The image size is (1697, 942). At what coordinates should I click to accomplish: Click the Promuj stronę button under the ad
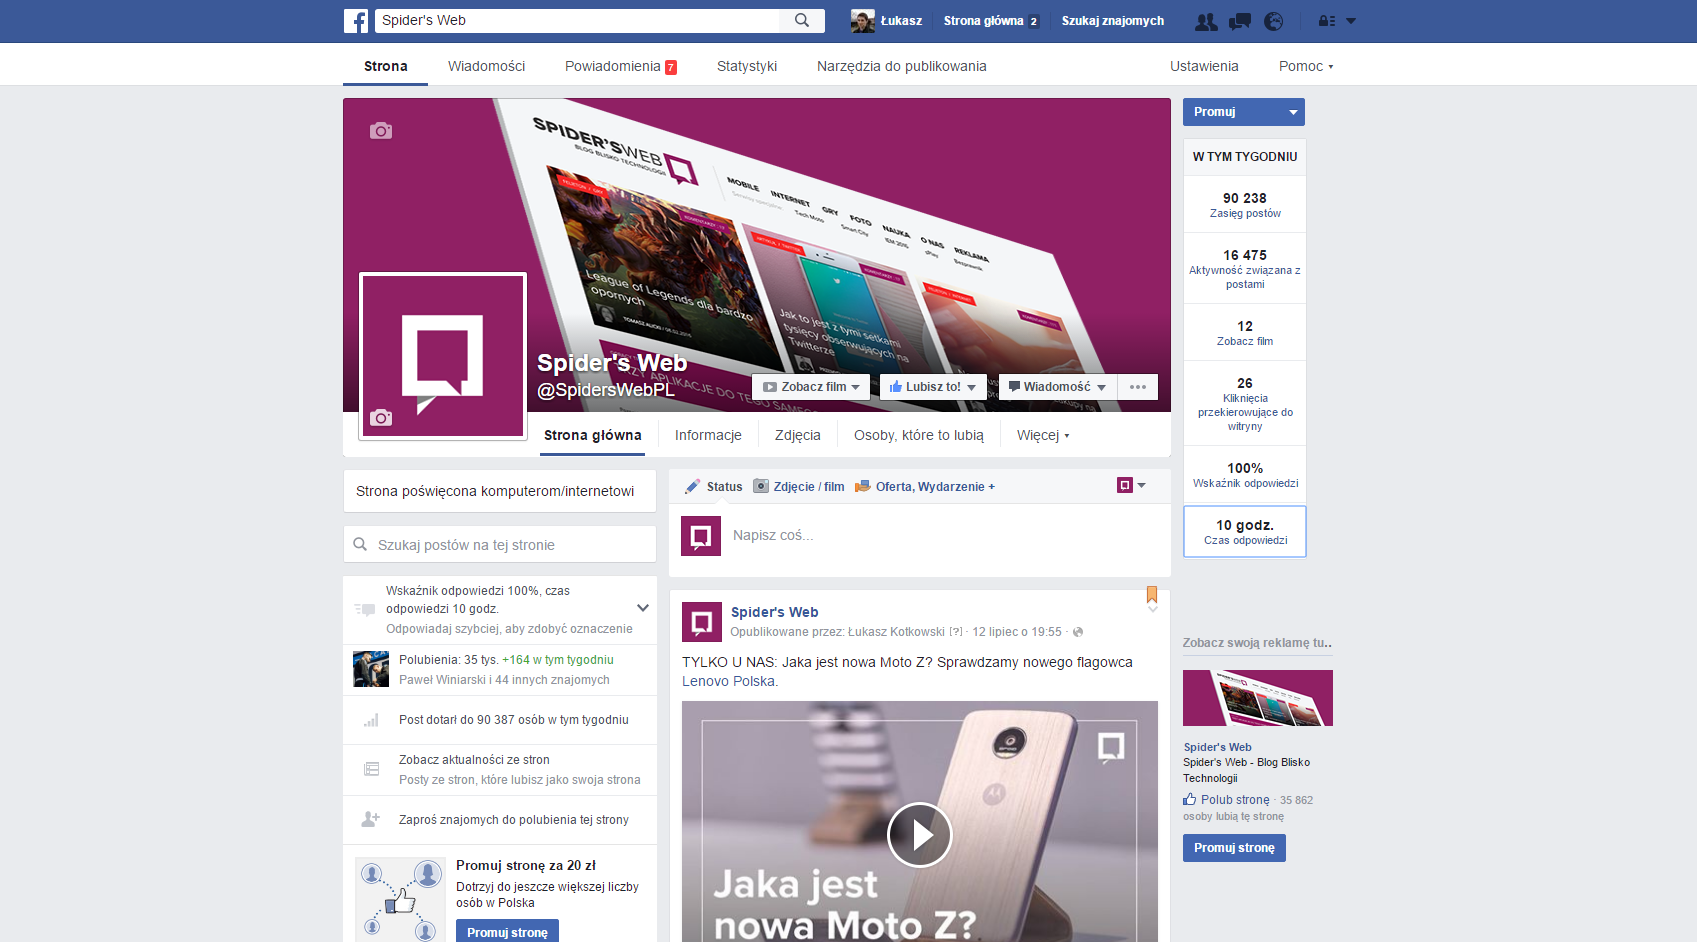click(x=1234, y=848)
